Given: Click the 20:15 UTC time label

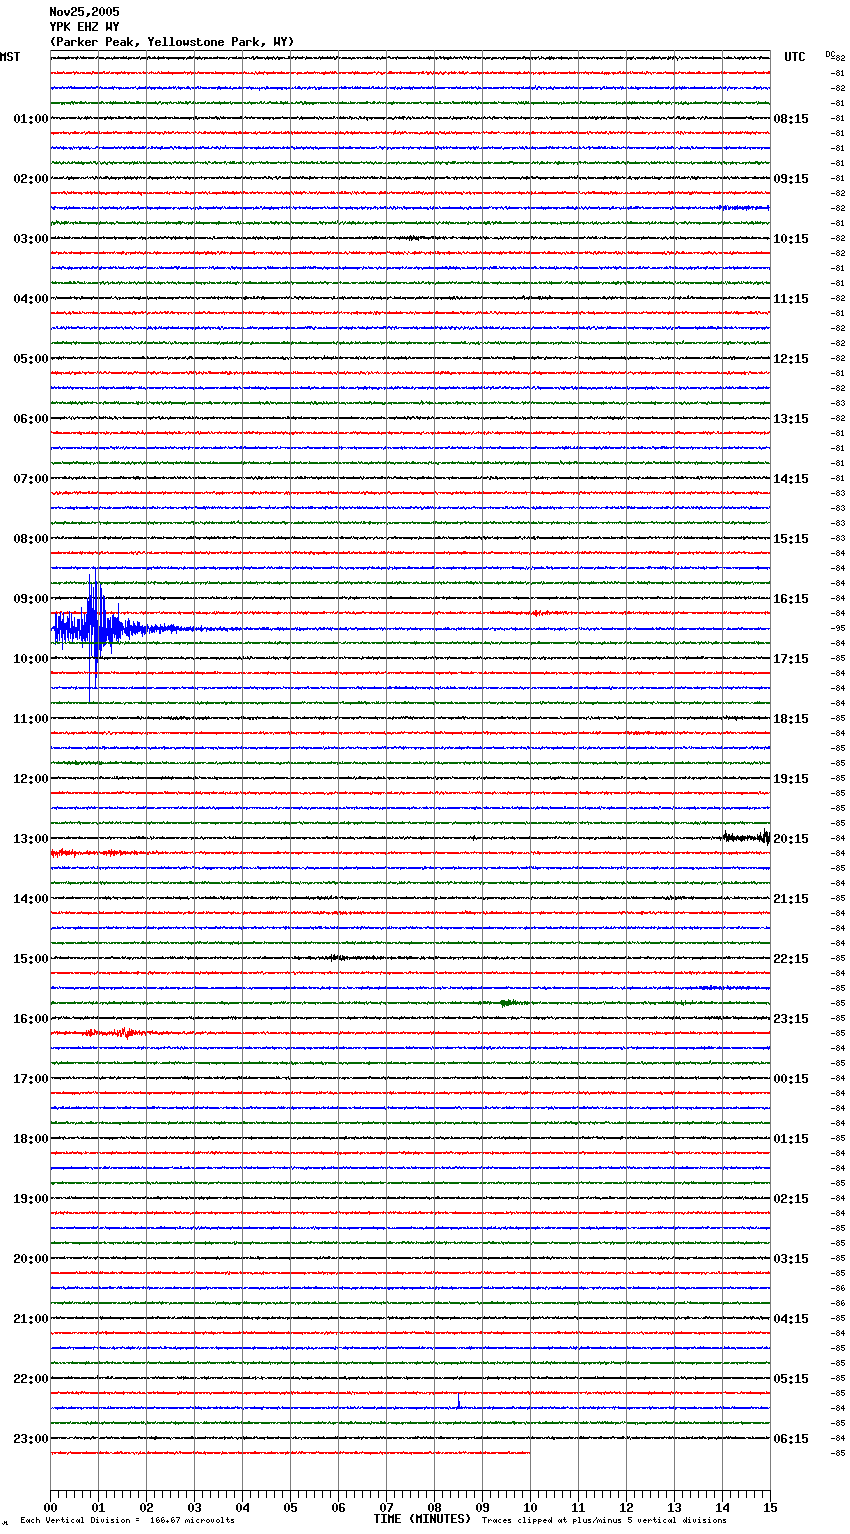Looking at the screenshot, I should pyautogui.click(x=791, y=839).
